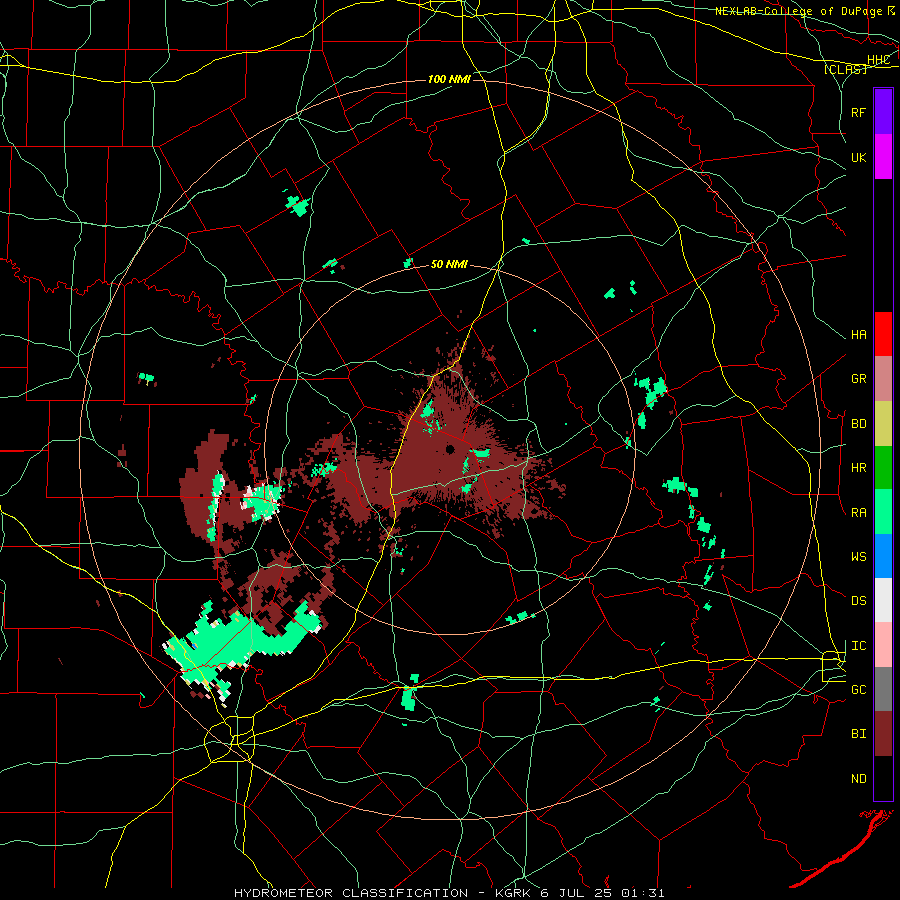
Task: Click the [CLAS] units label
Action: pos(845,69)
